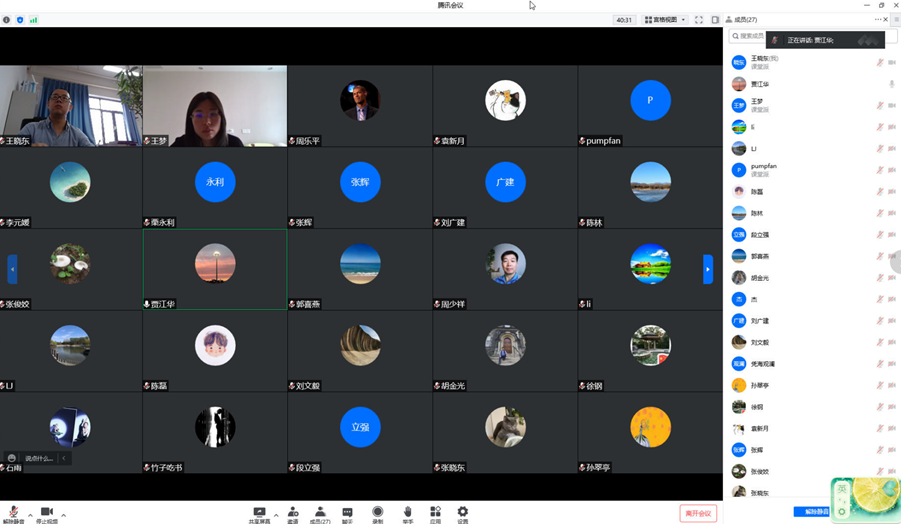This screenshot has width=901, height=524.
Task: Open the grid view layout dropdown
Action: pos(665,20)
